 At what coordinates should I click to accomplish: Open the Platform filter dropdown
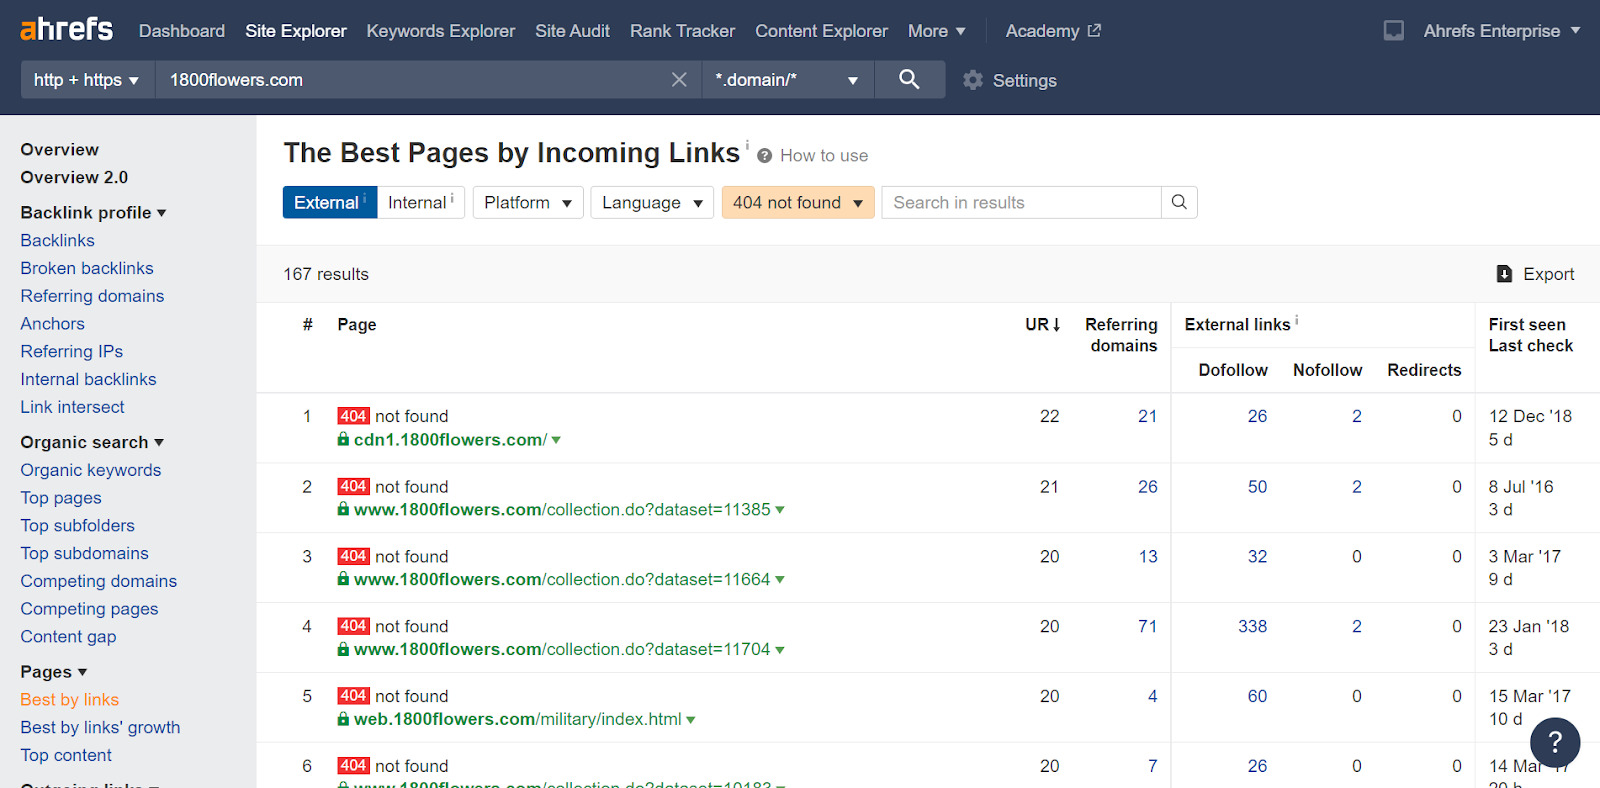tap(527, 203)
